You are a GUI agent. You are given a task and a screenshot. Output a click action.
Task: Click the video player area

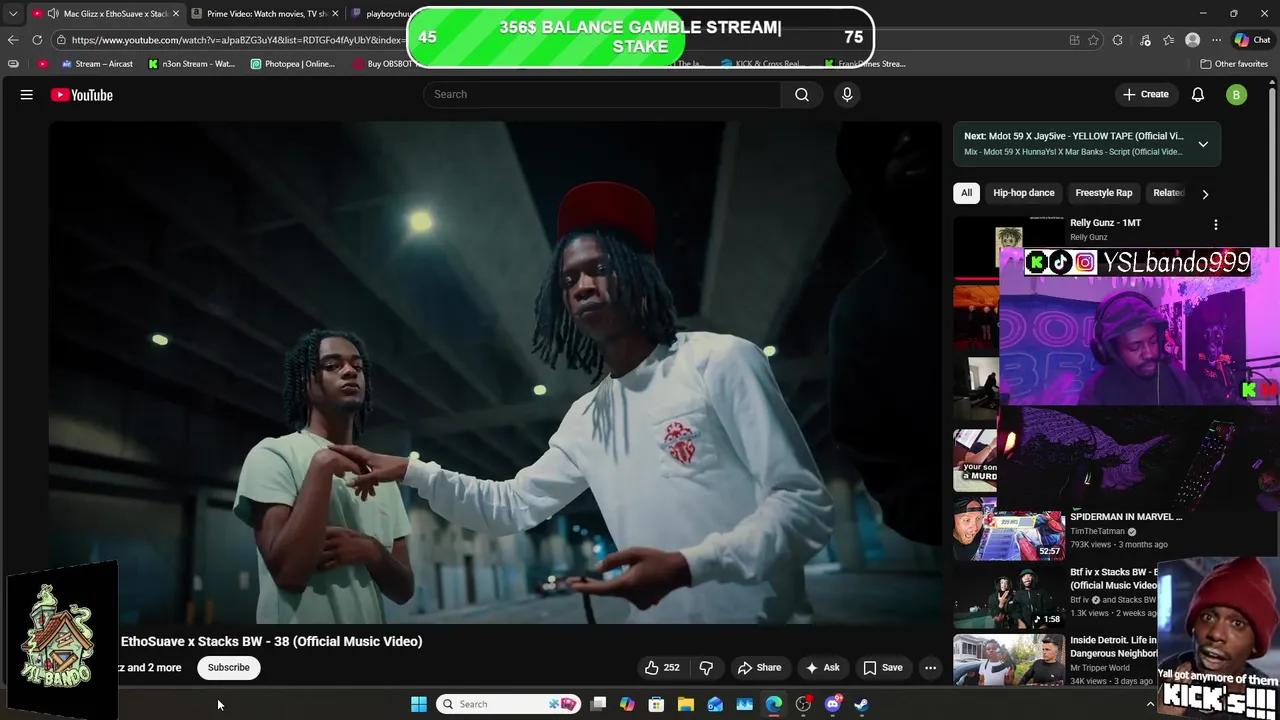coord(495,372)
